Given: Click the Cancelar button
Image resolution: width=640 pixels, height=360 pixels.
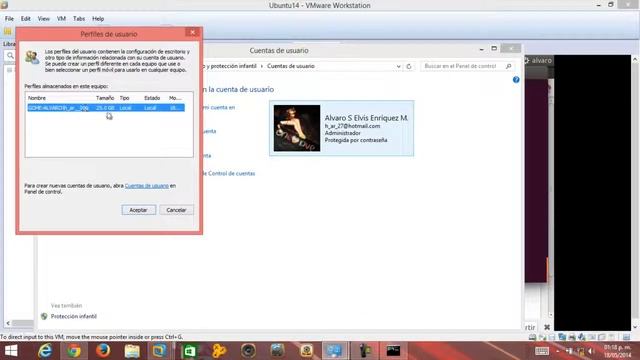Looking at the screenshot, I should pyautogui.click(x=176, y=210).
